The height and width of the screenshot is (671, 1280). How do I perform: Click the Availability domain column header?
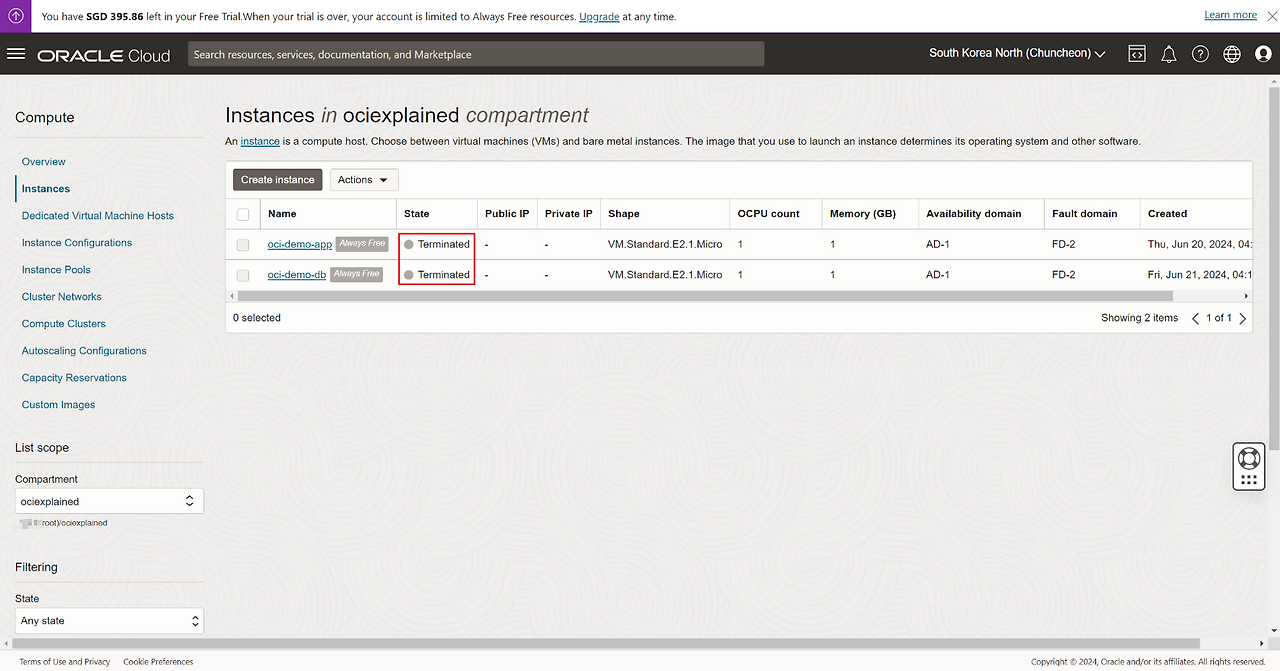coord(974,214)
